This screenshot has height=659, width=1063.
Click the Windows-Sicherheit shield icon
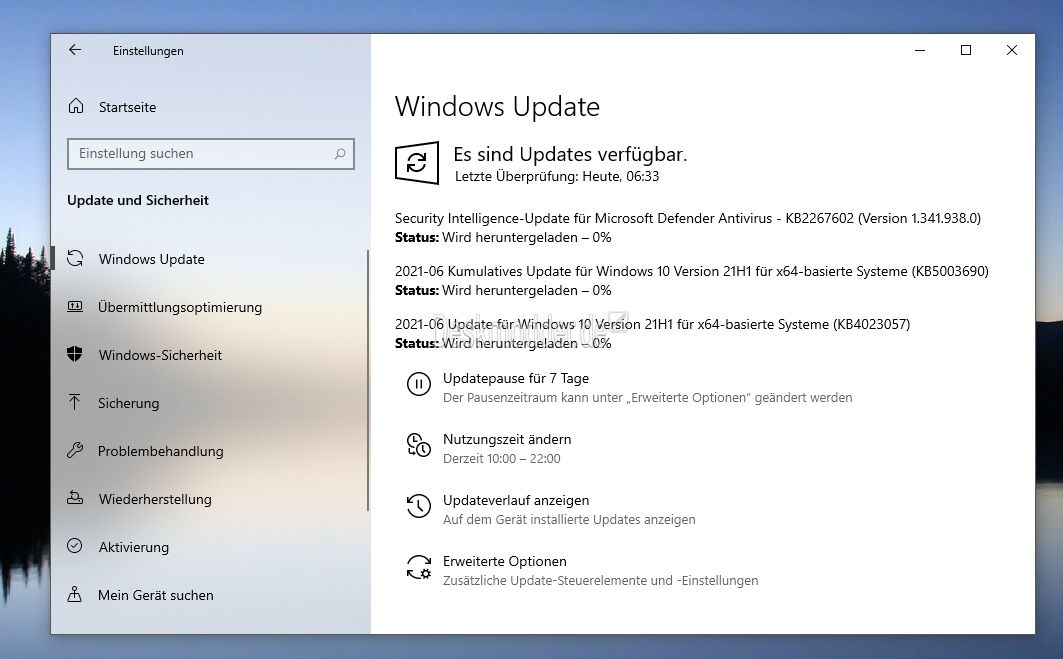point(75,354)
